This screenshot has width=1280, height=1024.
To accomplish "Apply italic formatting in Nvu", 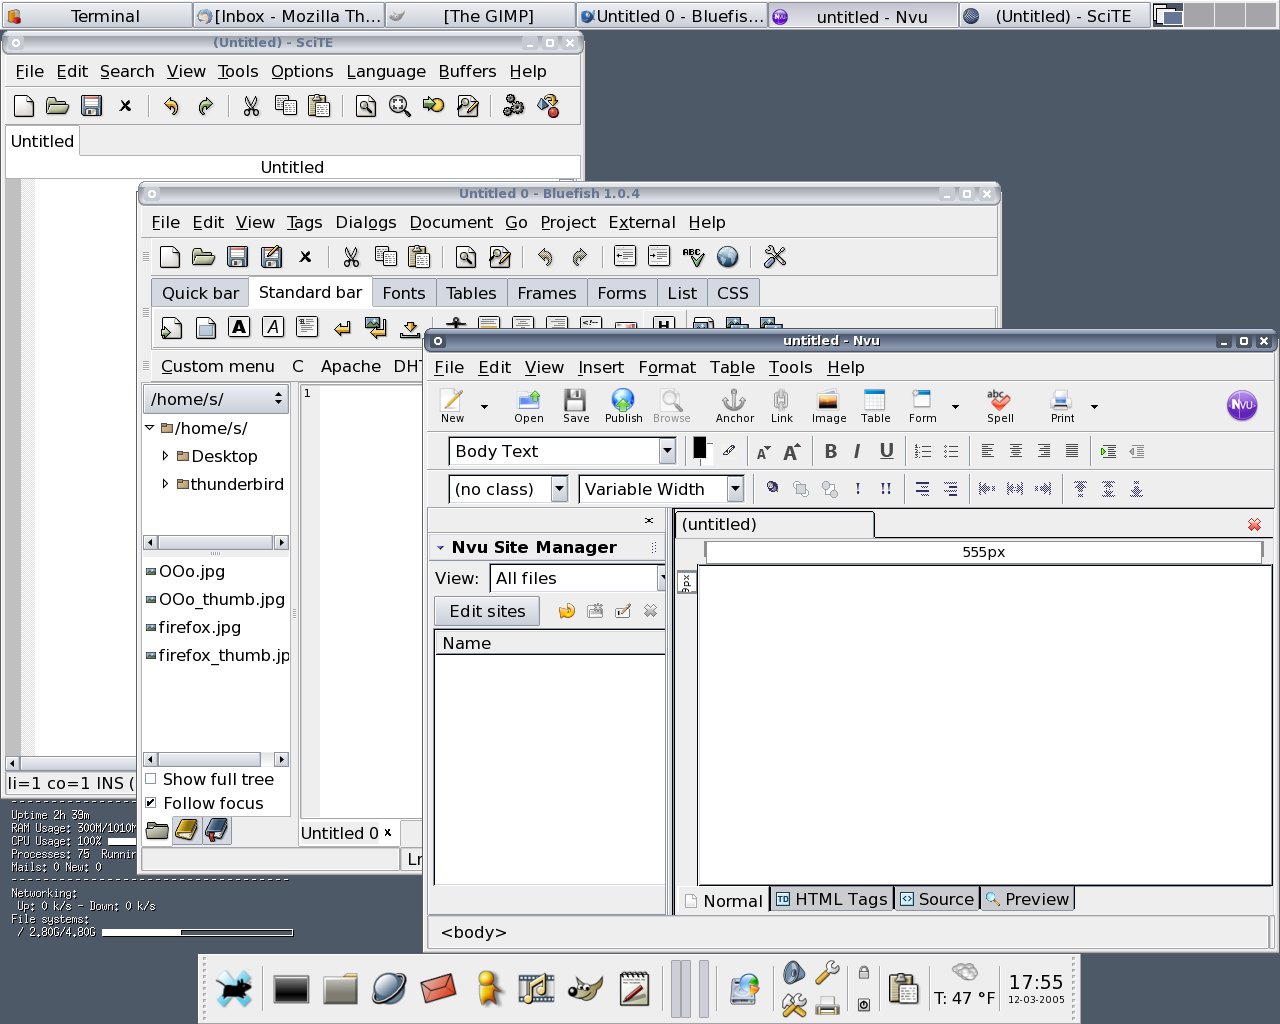I will (857, 451).
